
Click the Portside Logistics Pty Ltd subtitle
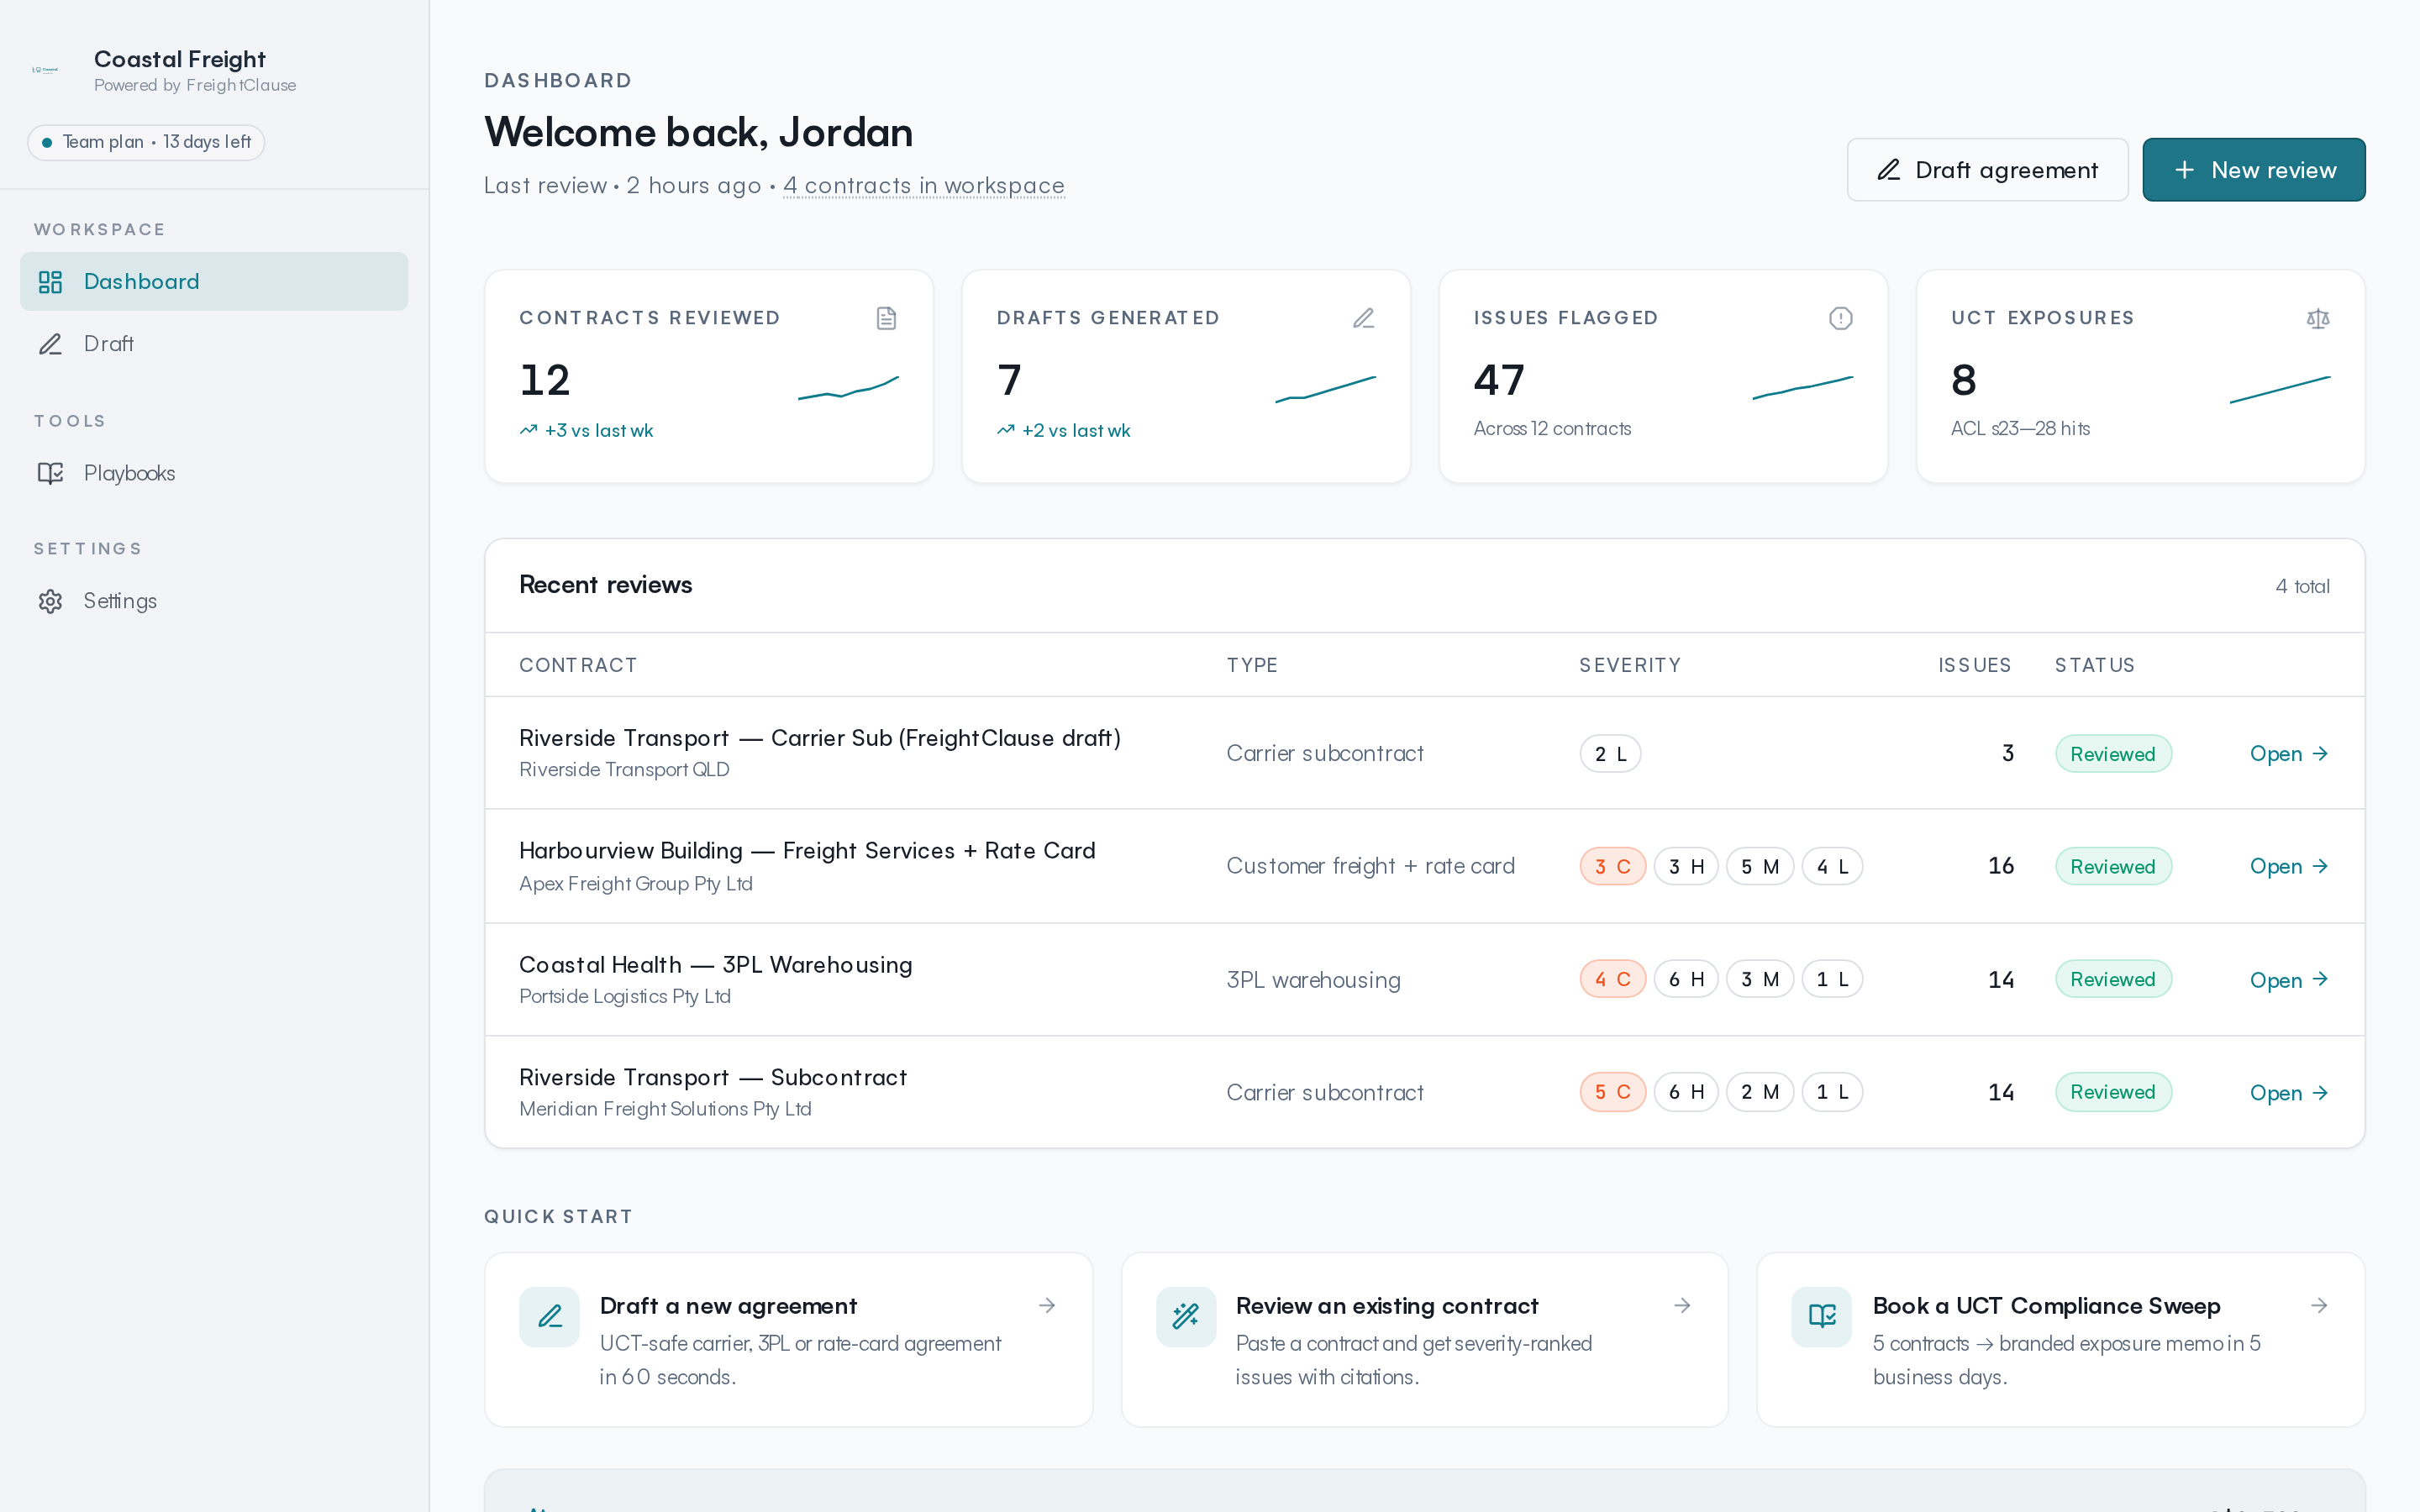coord(625,996)
